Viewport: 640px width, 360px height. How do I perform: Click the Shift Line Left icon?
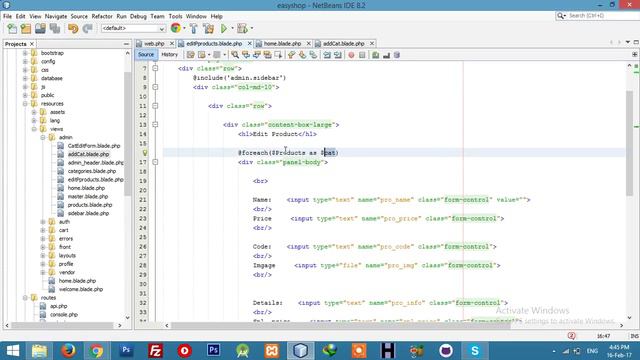(x=327, y=55)
